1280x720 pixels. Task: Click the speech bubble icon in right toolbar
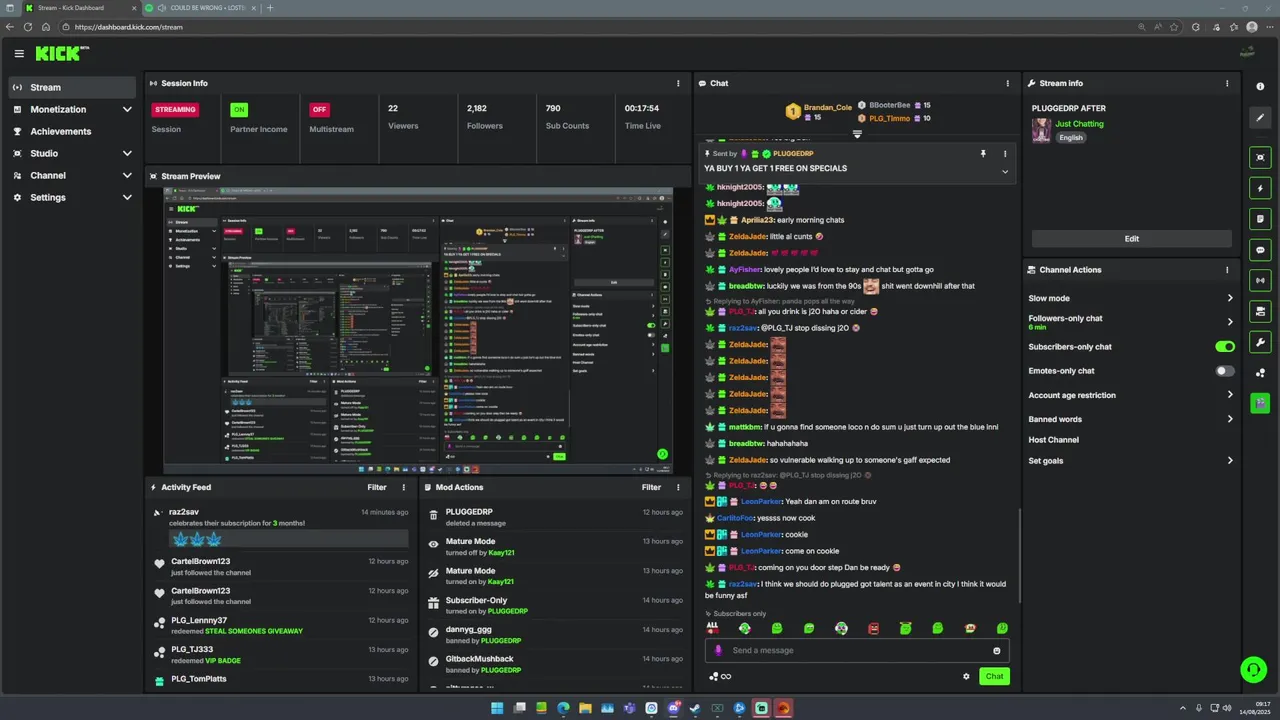pos(1260,250)
